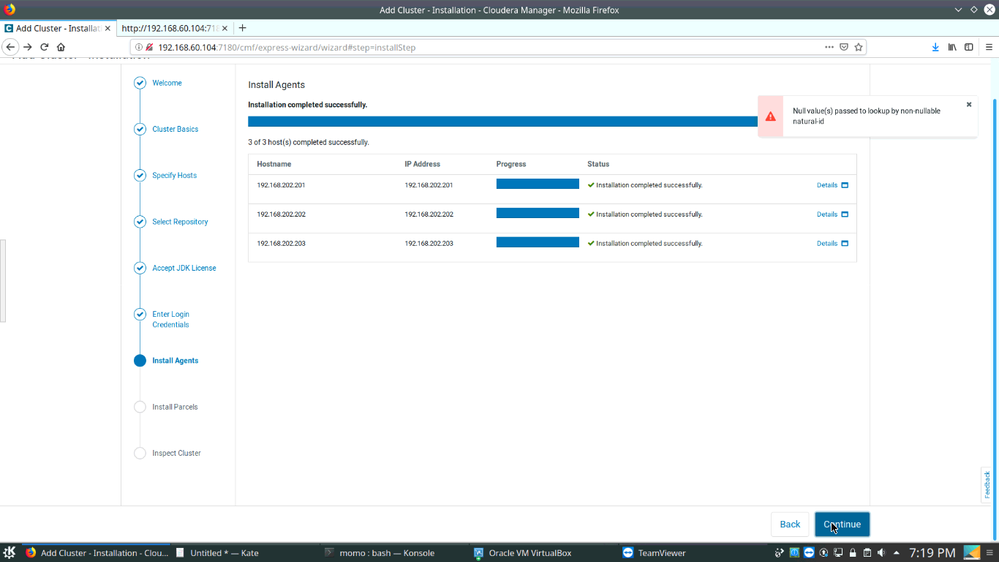Click the Install Parcels step label
This screenshot has height=562, width=999.
click(175, 407)
